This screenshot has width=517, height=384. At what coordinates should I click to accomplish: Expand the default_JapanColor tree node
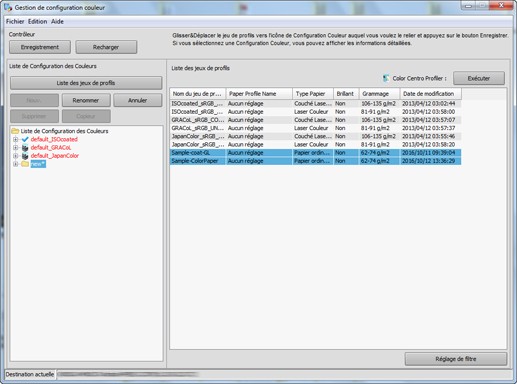(x=15, y=156)
